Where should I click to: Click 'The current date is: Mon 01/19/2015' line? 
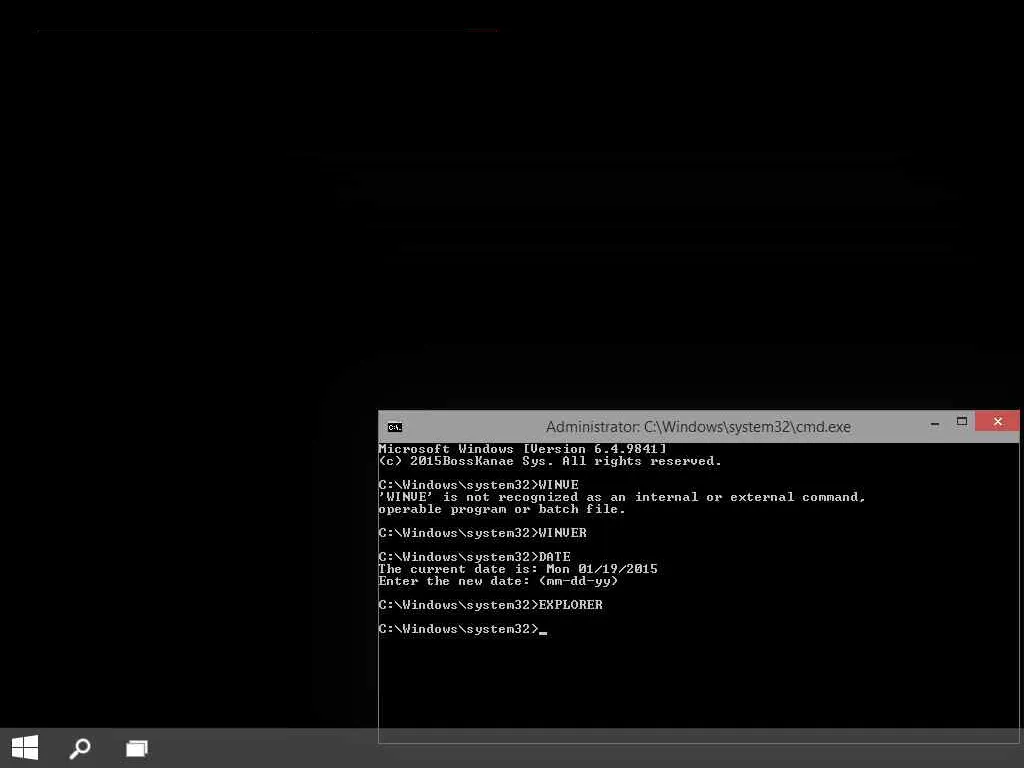click(518, 569)
